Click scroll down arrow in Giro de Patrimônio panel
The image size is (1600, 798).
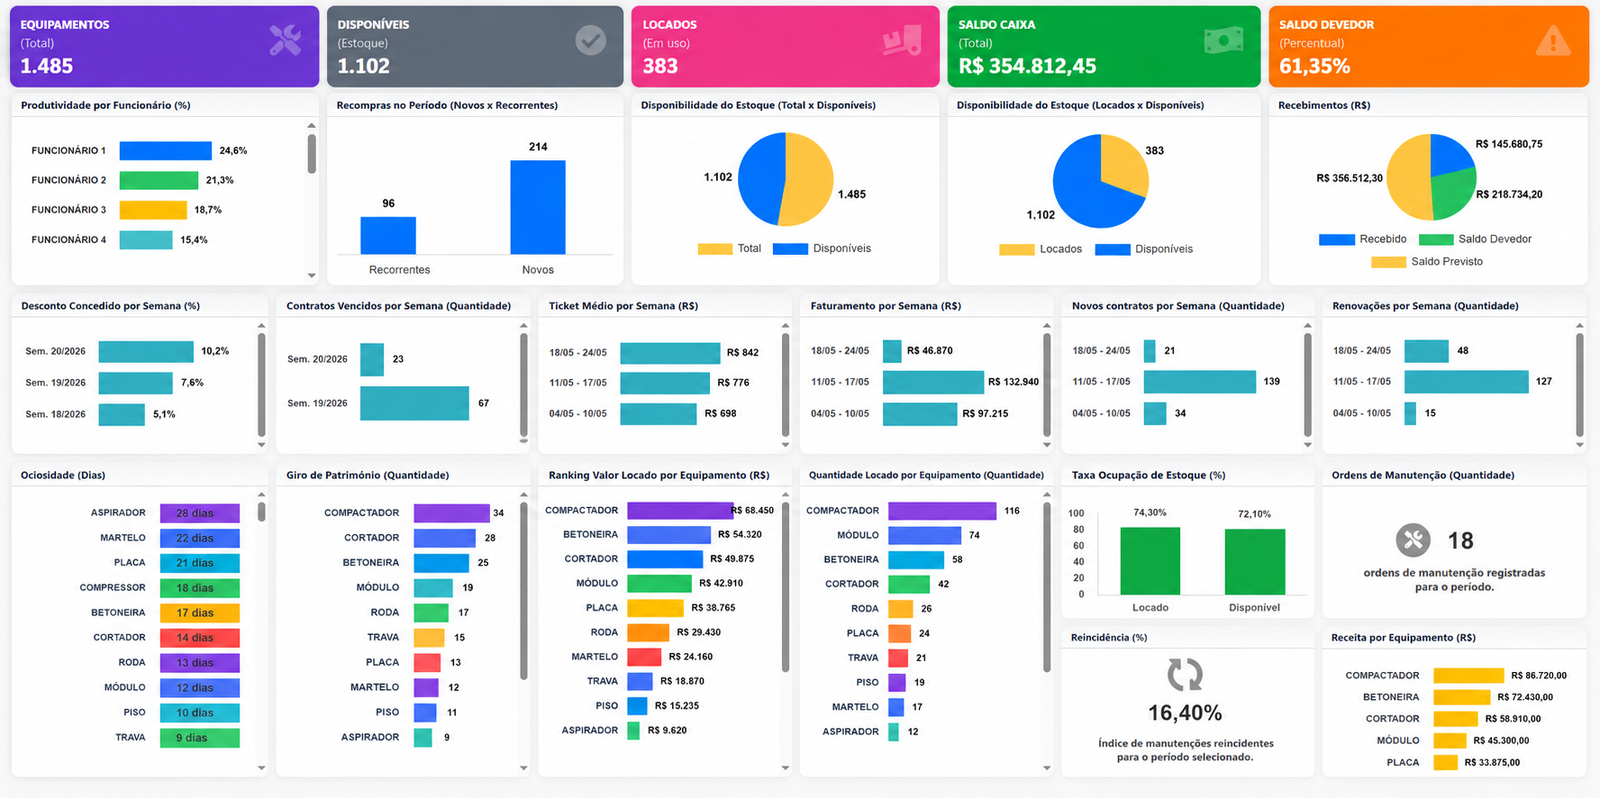point(524,768)
